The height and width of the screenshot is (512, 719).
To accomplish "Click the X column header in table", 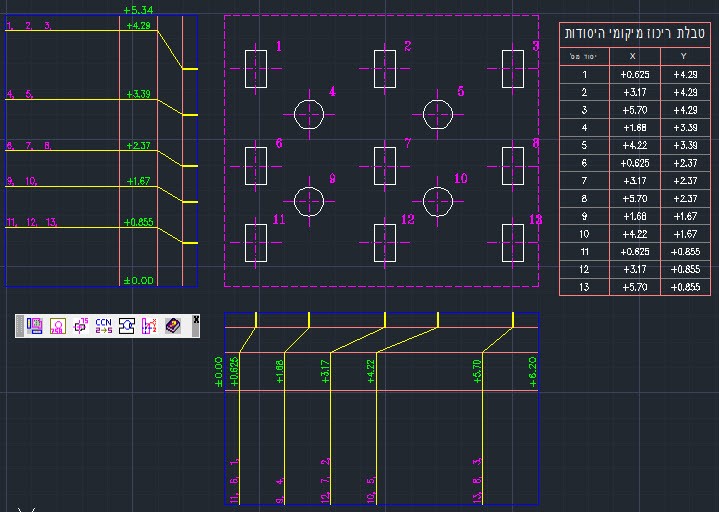I will click(632, 58).
